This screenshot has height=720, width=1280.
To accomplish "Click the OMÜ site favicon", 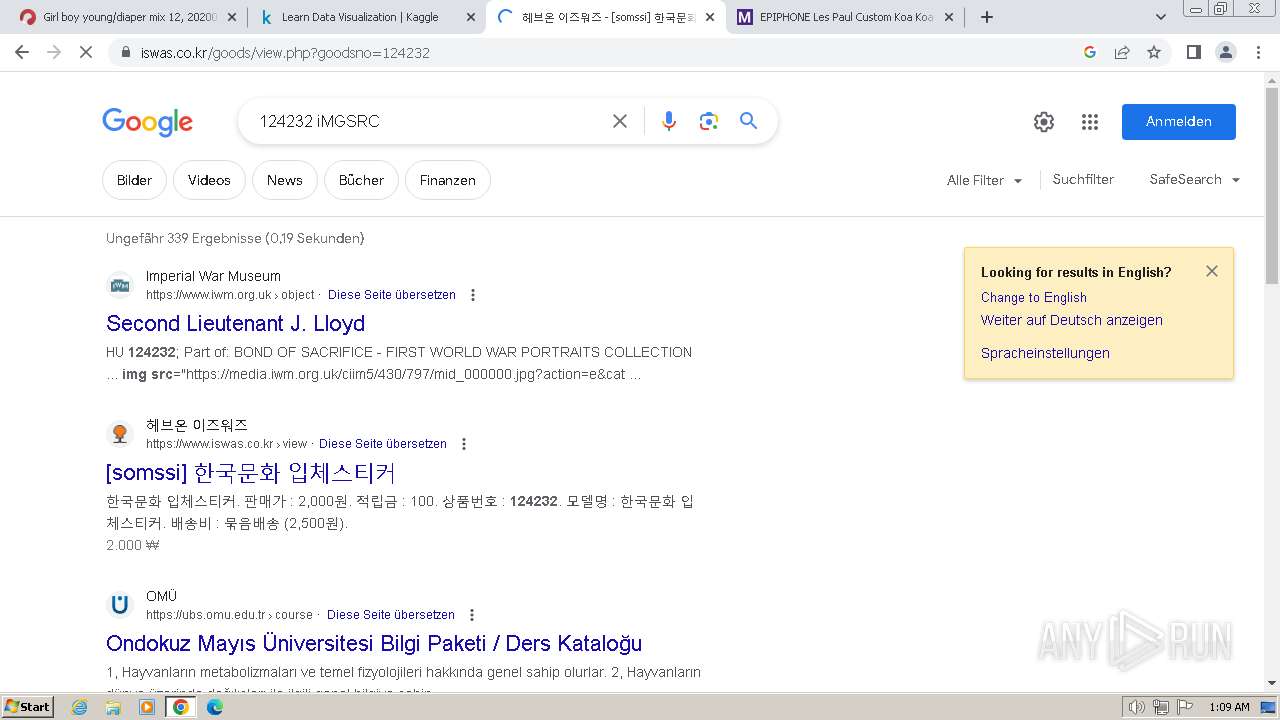I will (120, 605).
